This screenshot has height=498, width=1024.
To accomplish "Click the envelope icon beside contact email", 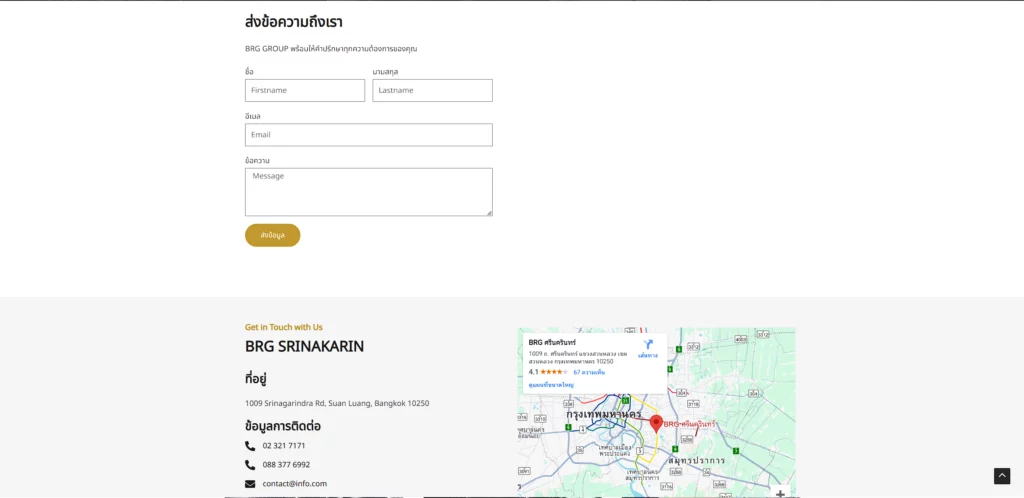I will point(250,484).
